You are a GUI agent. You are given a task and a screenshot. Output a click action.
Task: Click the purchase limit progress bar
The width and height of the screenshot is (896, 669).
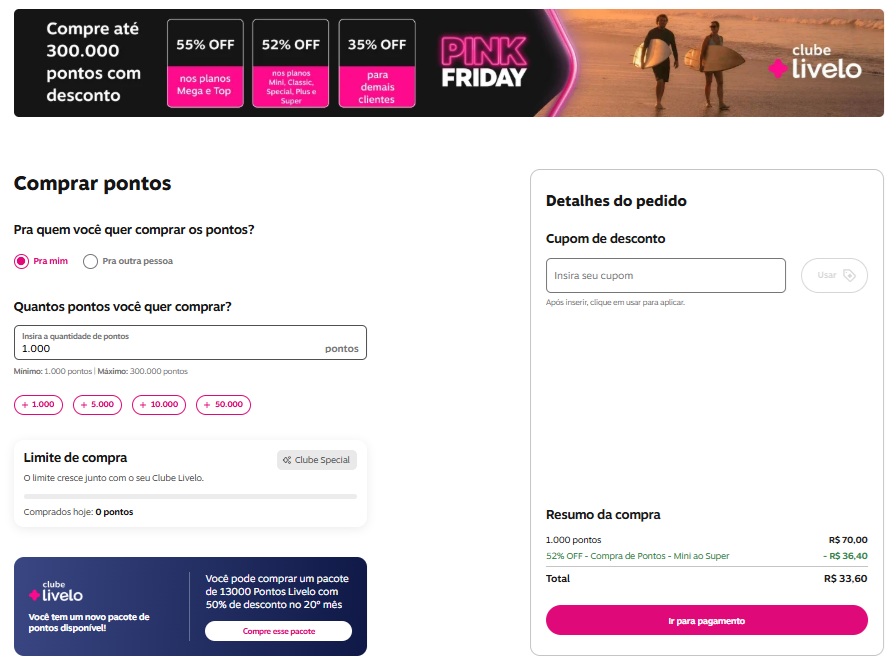[x=190, y=496]
